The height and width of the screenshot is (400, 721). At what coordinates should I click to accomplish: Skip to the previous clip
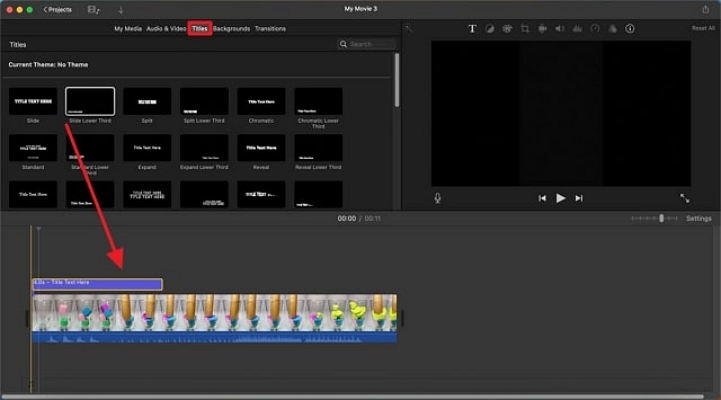pyautogui.click(x=542, y=198)
